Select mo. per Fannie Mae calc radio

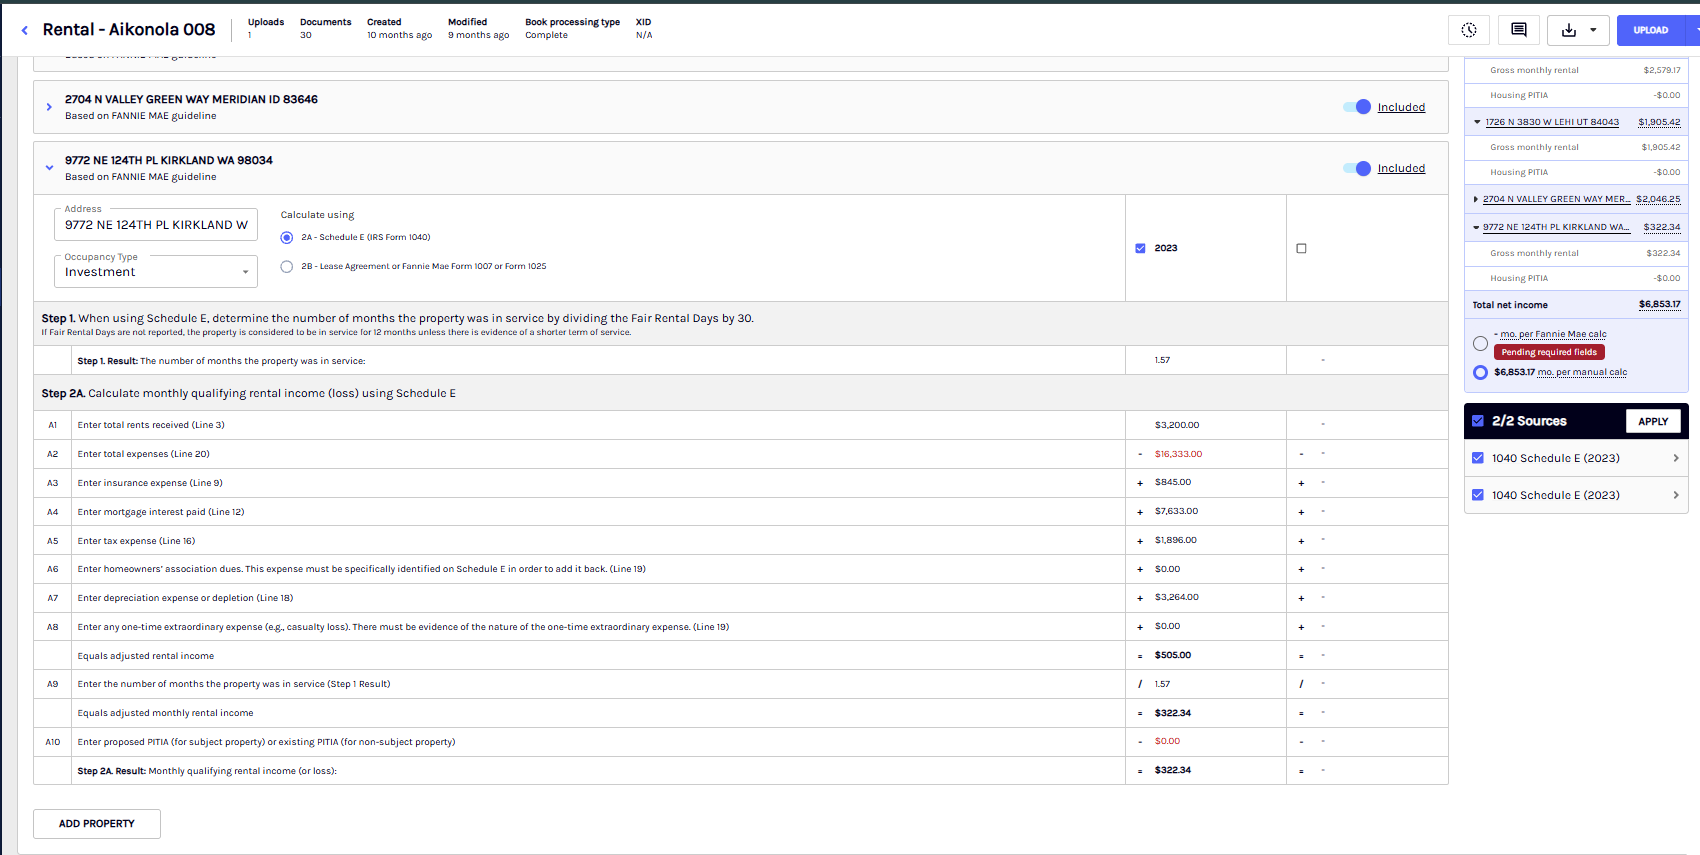[1480, 343]
